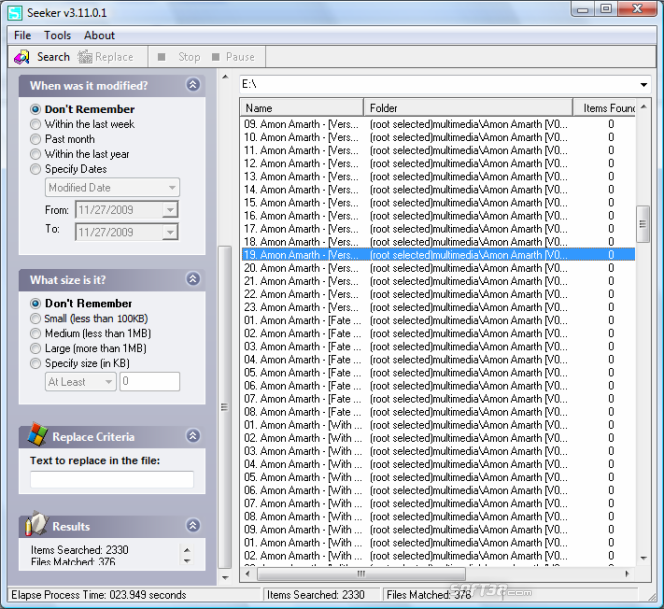The width and height of the screenshot is (664, 609).
Task: Click the Search magnifier toolbar icon
Action: [x=22, y=57]
